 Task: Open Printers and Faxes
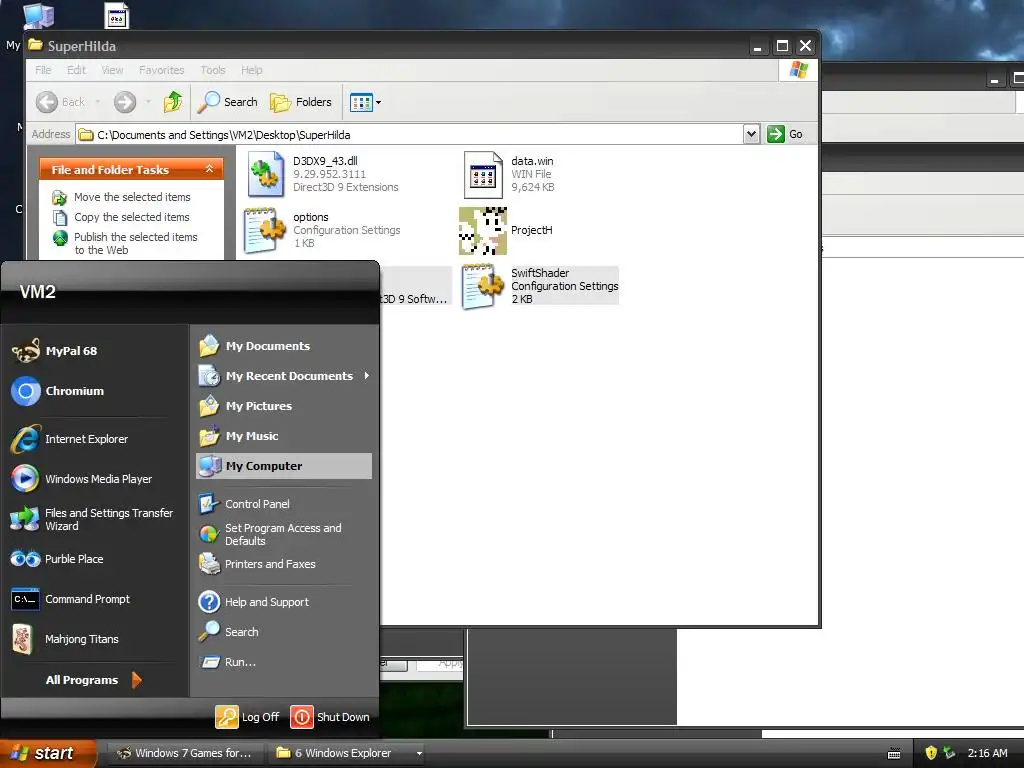pos(283,564)
